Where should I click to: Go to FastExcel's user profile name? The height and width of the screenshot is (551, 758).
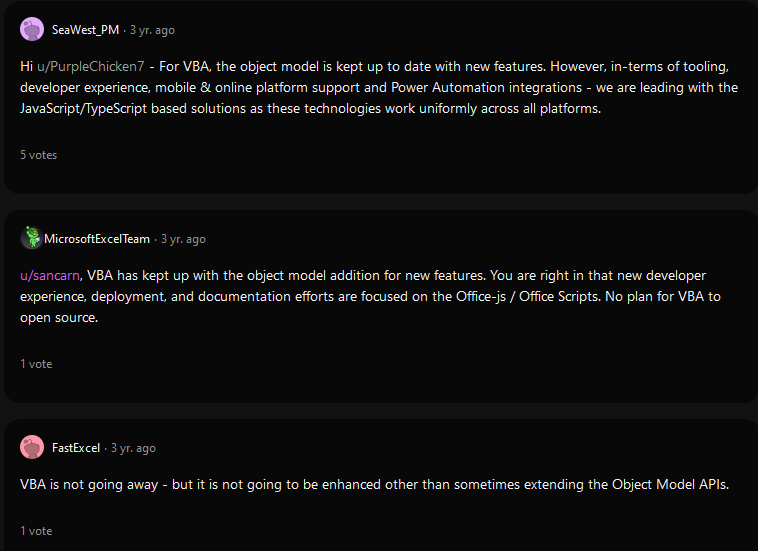click(x=76, y=448)
